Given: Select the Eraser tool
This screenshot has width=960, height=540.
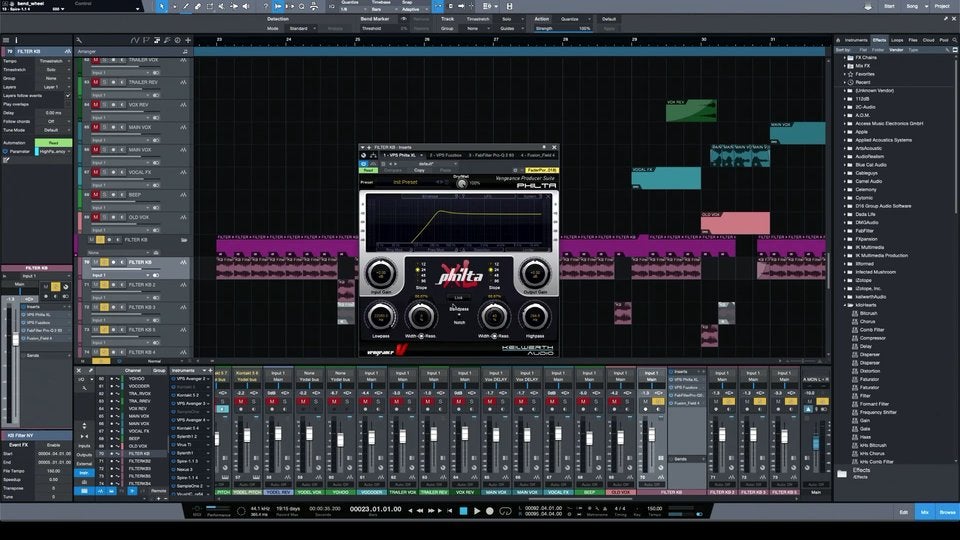Looking at the screenshot, I should (198, 6).
